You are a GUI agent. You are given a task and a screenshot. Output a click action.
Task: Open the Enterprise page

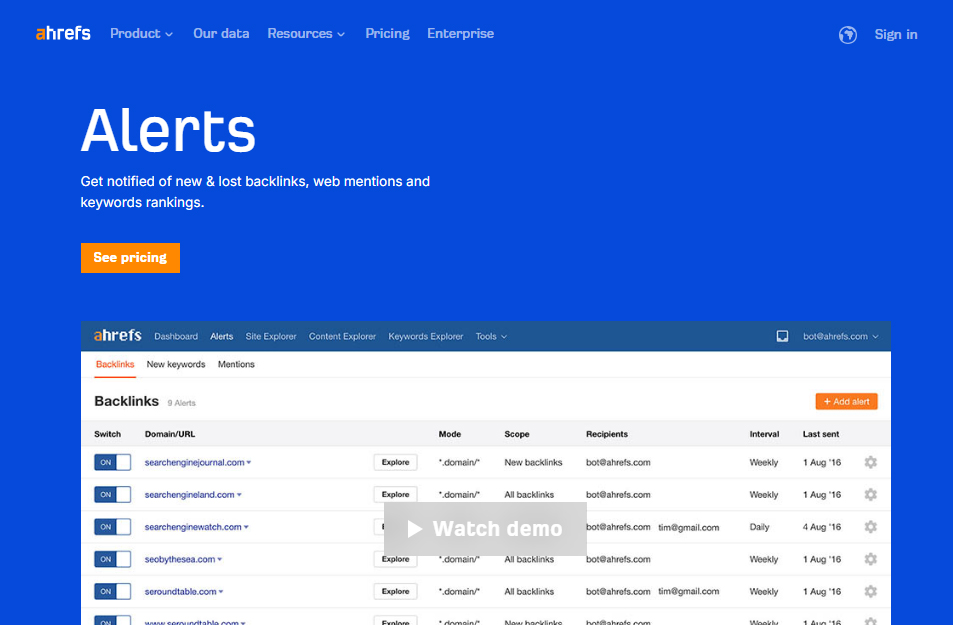click(461, 34)
